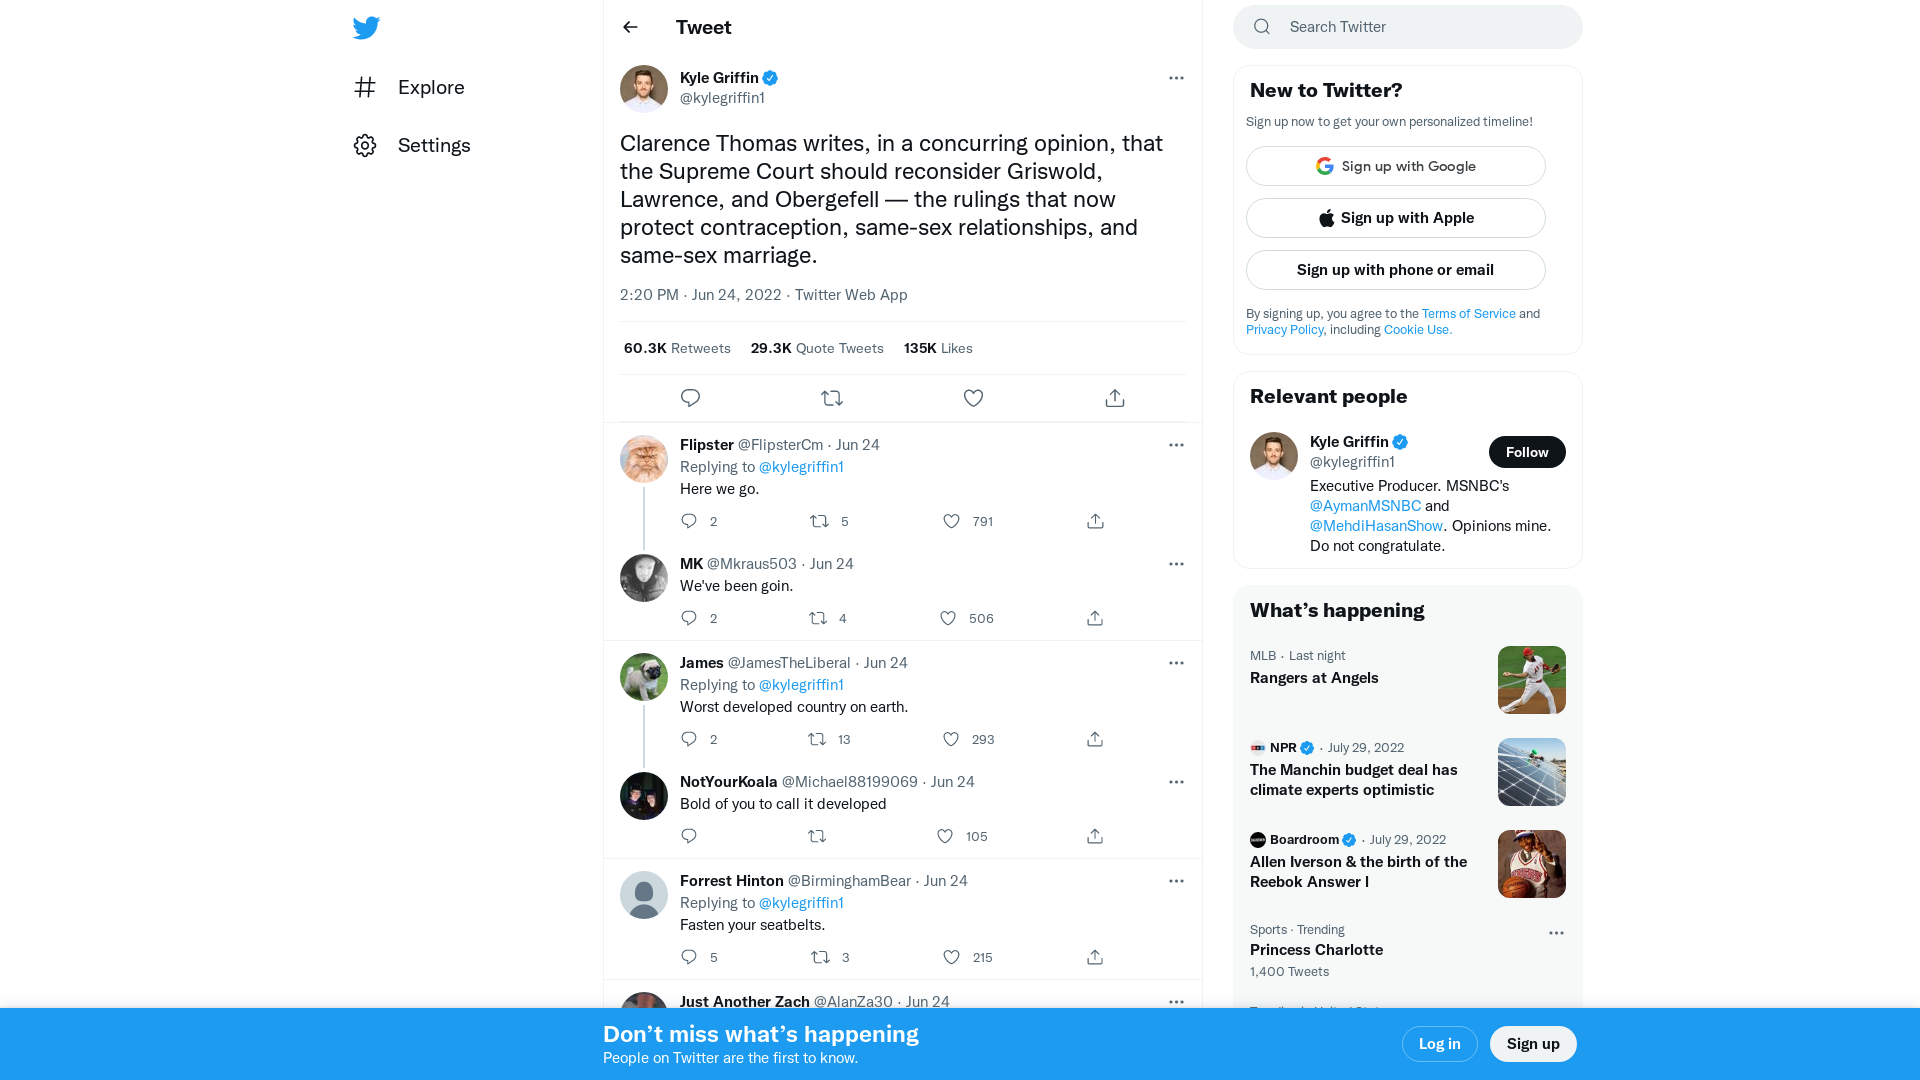
Task: Click the back arrow beside Tweet header
Action: [x=630, y=27]
